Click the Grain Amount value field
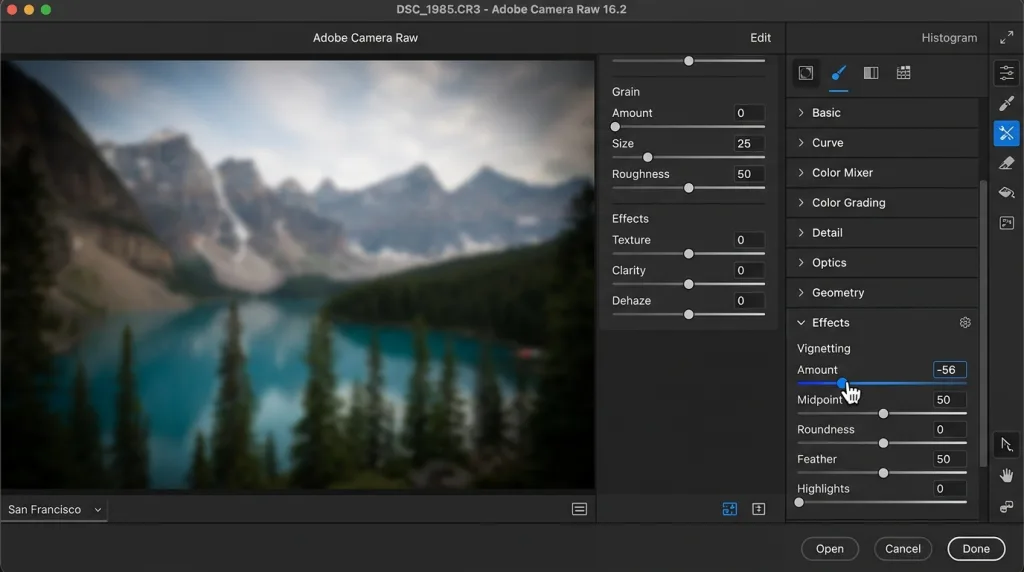 [x=748, y=113]
